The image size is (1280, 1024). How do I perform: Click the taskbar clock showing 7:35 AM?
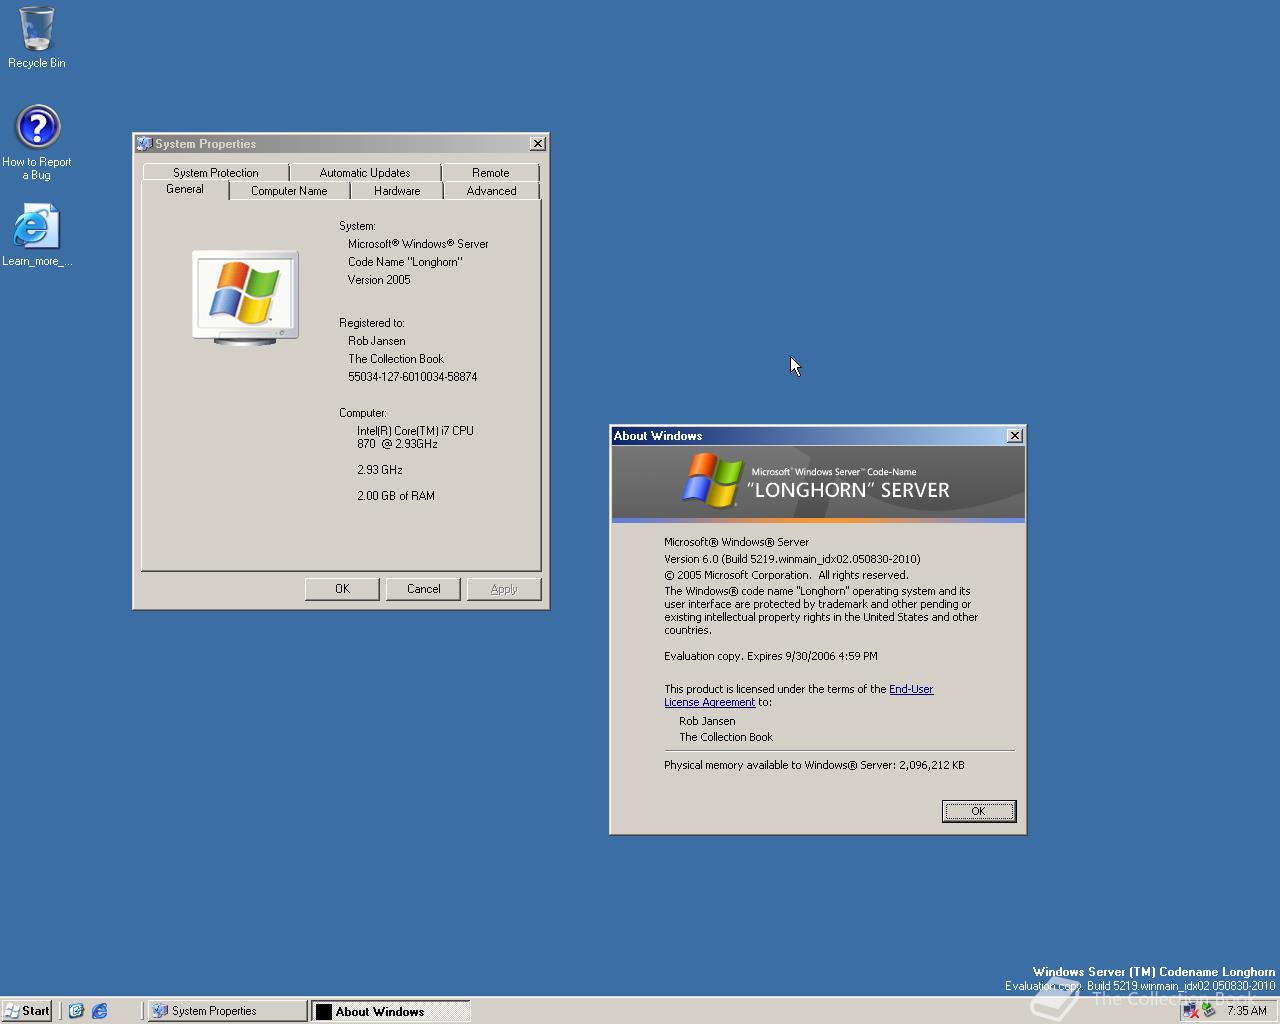[1246, 1011]
